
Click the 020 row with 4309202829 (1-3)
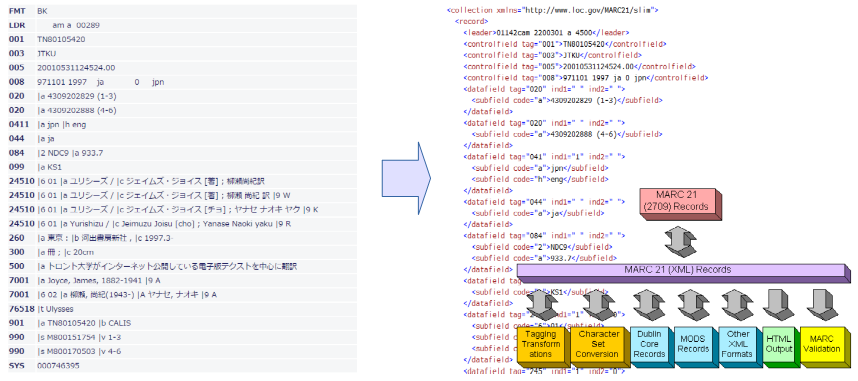pos(182,96)
